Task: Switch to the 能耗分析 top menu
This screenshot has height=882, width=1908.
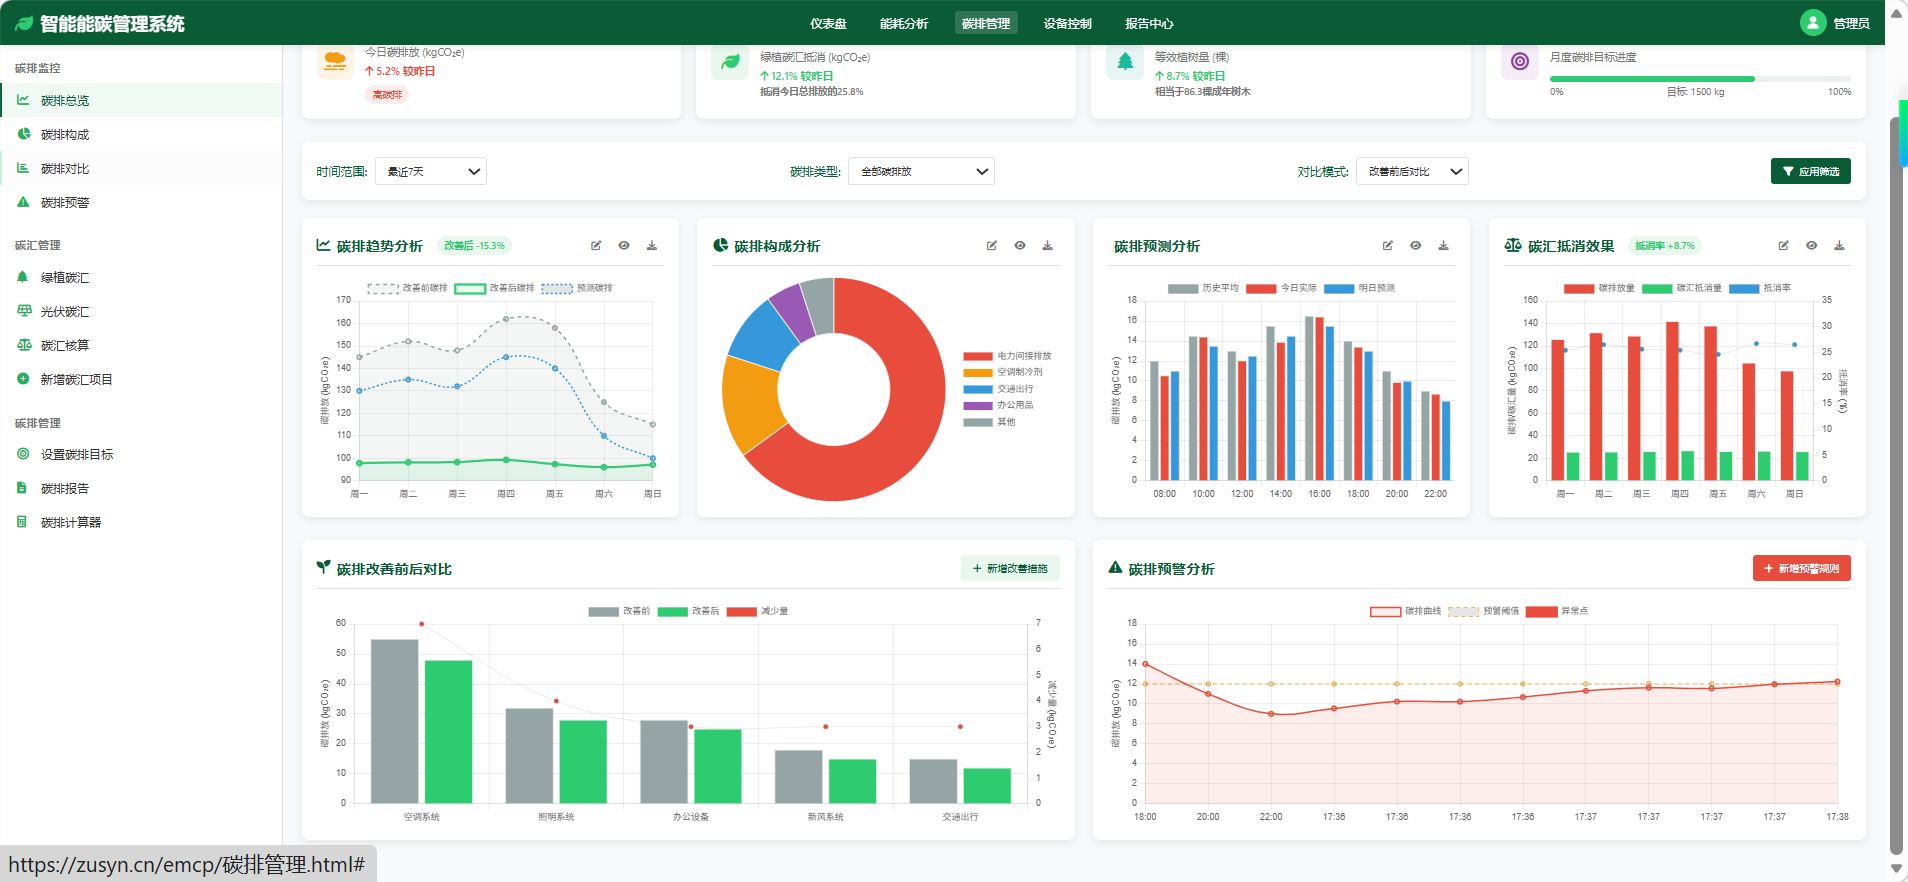Action: pyautogui.click(x=903, y=24)
